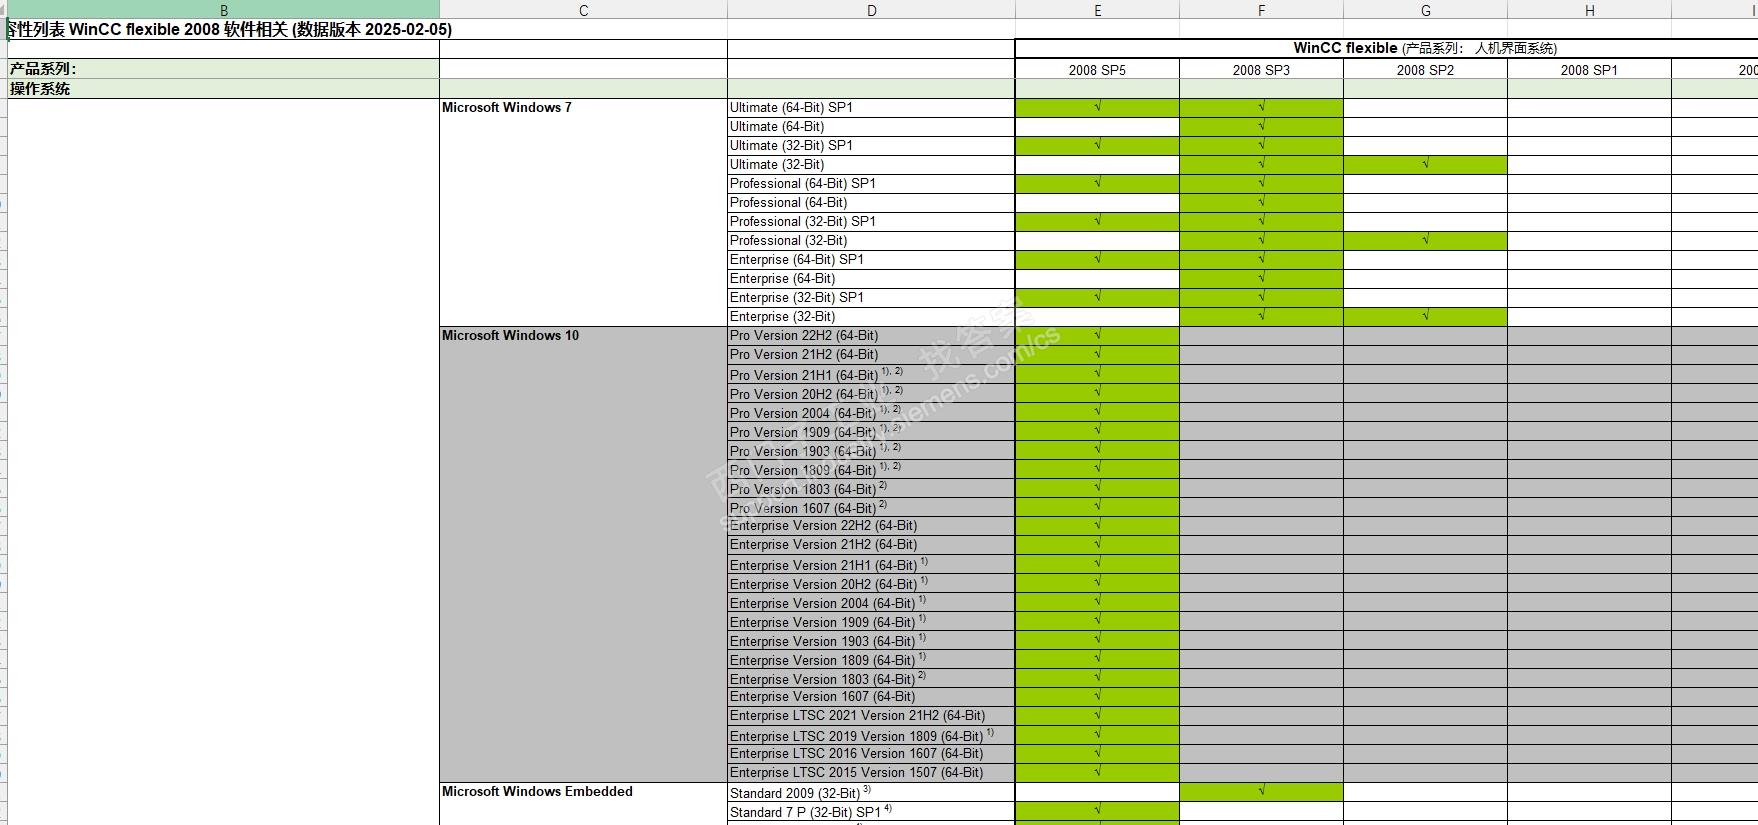Click 2008 SP3 check mark for Professional (64-Bit) SP1
This screenshot has height=825, width=1758.
[x=1261, y=182]
